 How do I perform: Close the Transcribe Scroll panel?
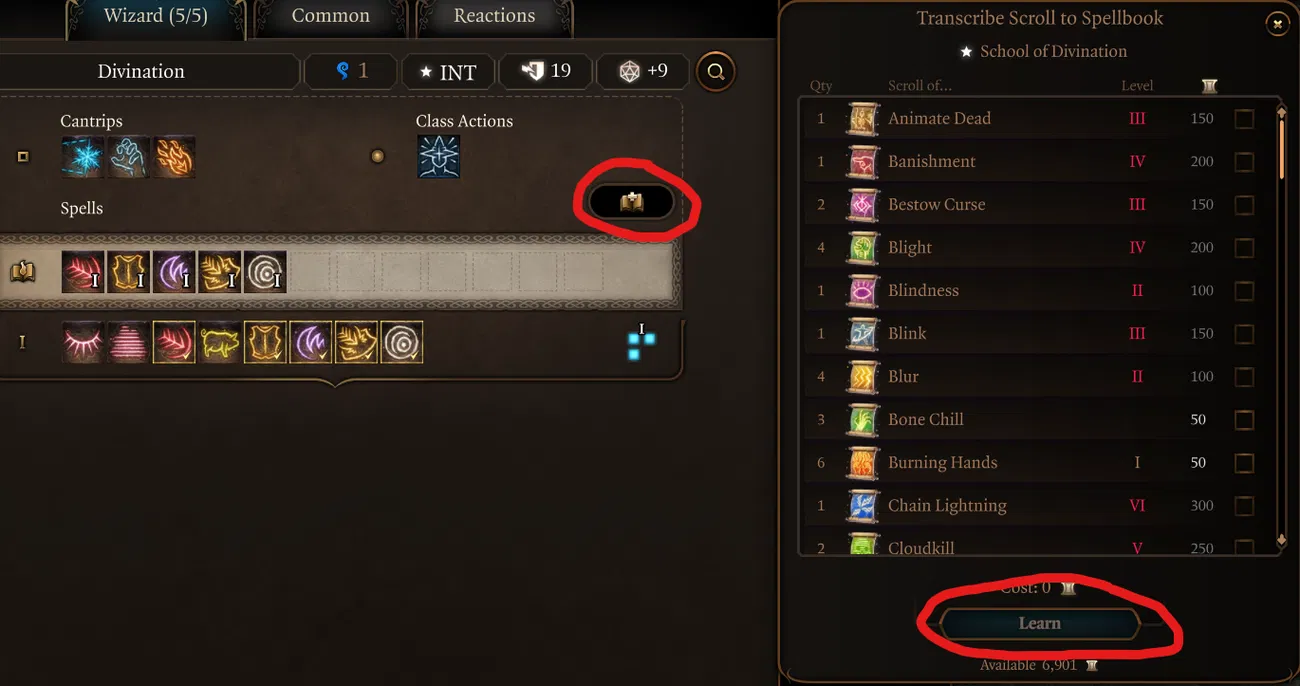coord(1277,25)
